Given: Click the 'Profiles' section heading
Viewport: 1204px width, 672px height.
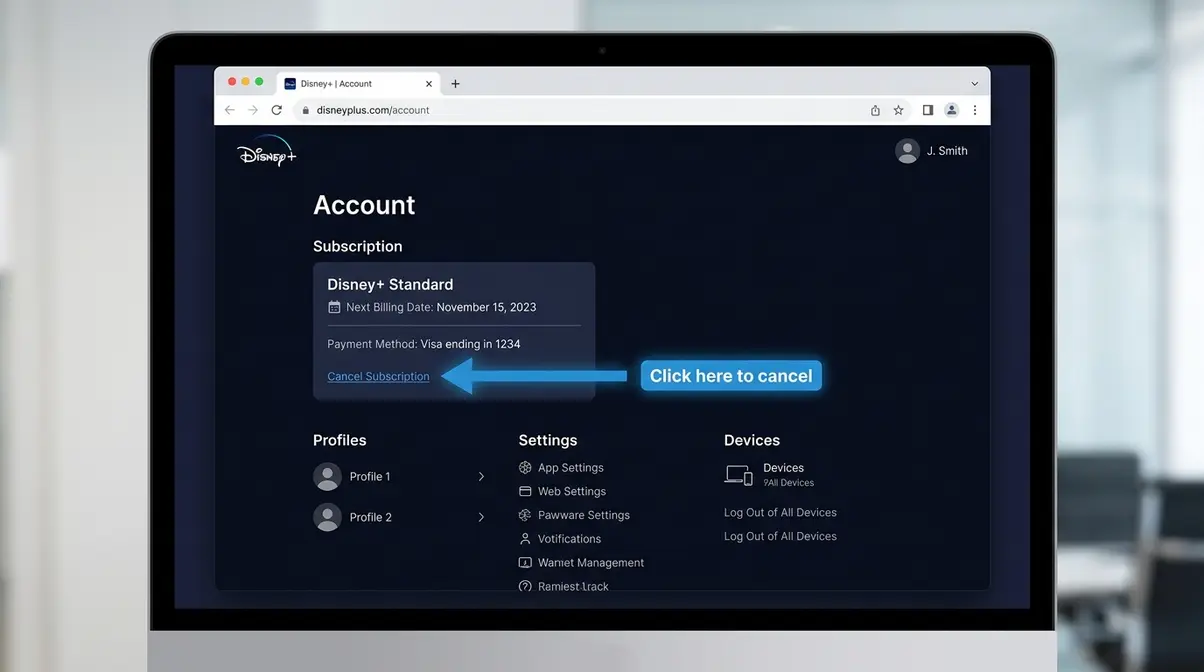Looking at the screenshot, I should pos(340,440).
